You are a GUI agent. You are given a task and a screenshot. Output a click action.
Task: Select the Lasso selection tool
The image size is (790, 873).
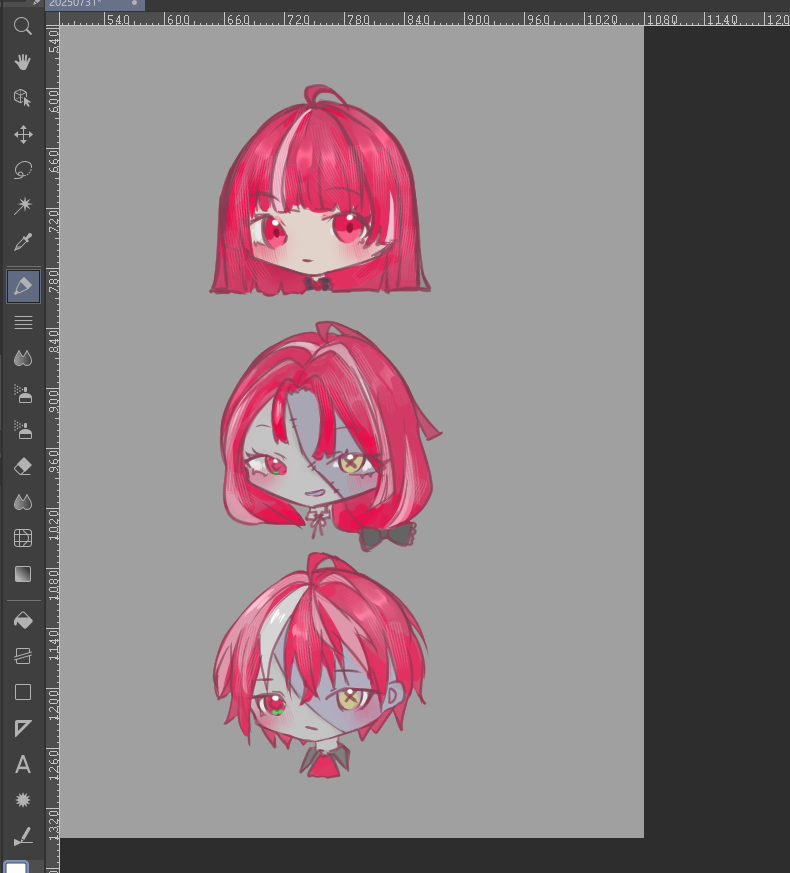pos(23,170)
